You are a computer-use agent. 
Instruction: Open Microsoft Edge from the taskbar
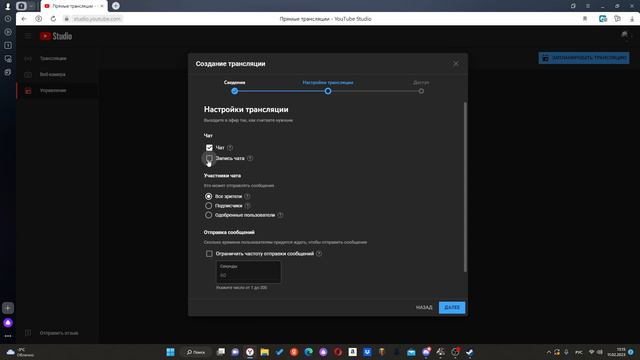tap(309, 352)
